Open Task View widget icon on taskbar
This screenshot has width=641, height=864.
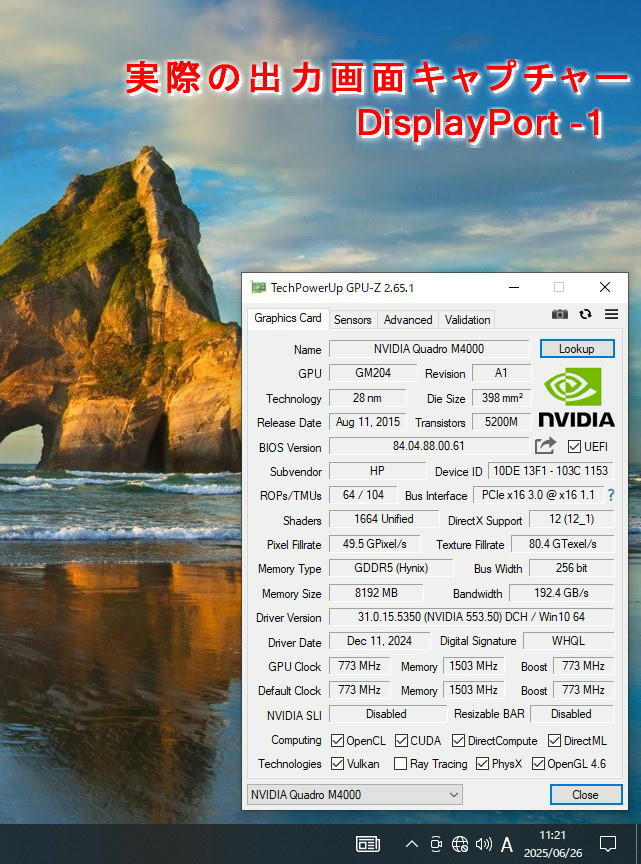(x=368, y=844)
